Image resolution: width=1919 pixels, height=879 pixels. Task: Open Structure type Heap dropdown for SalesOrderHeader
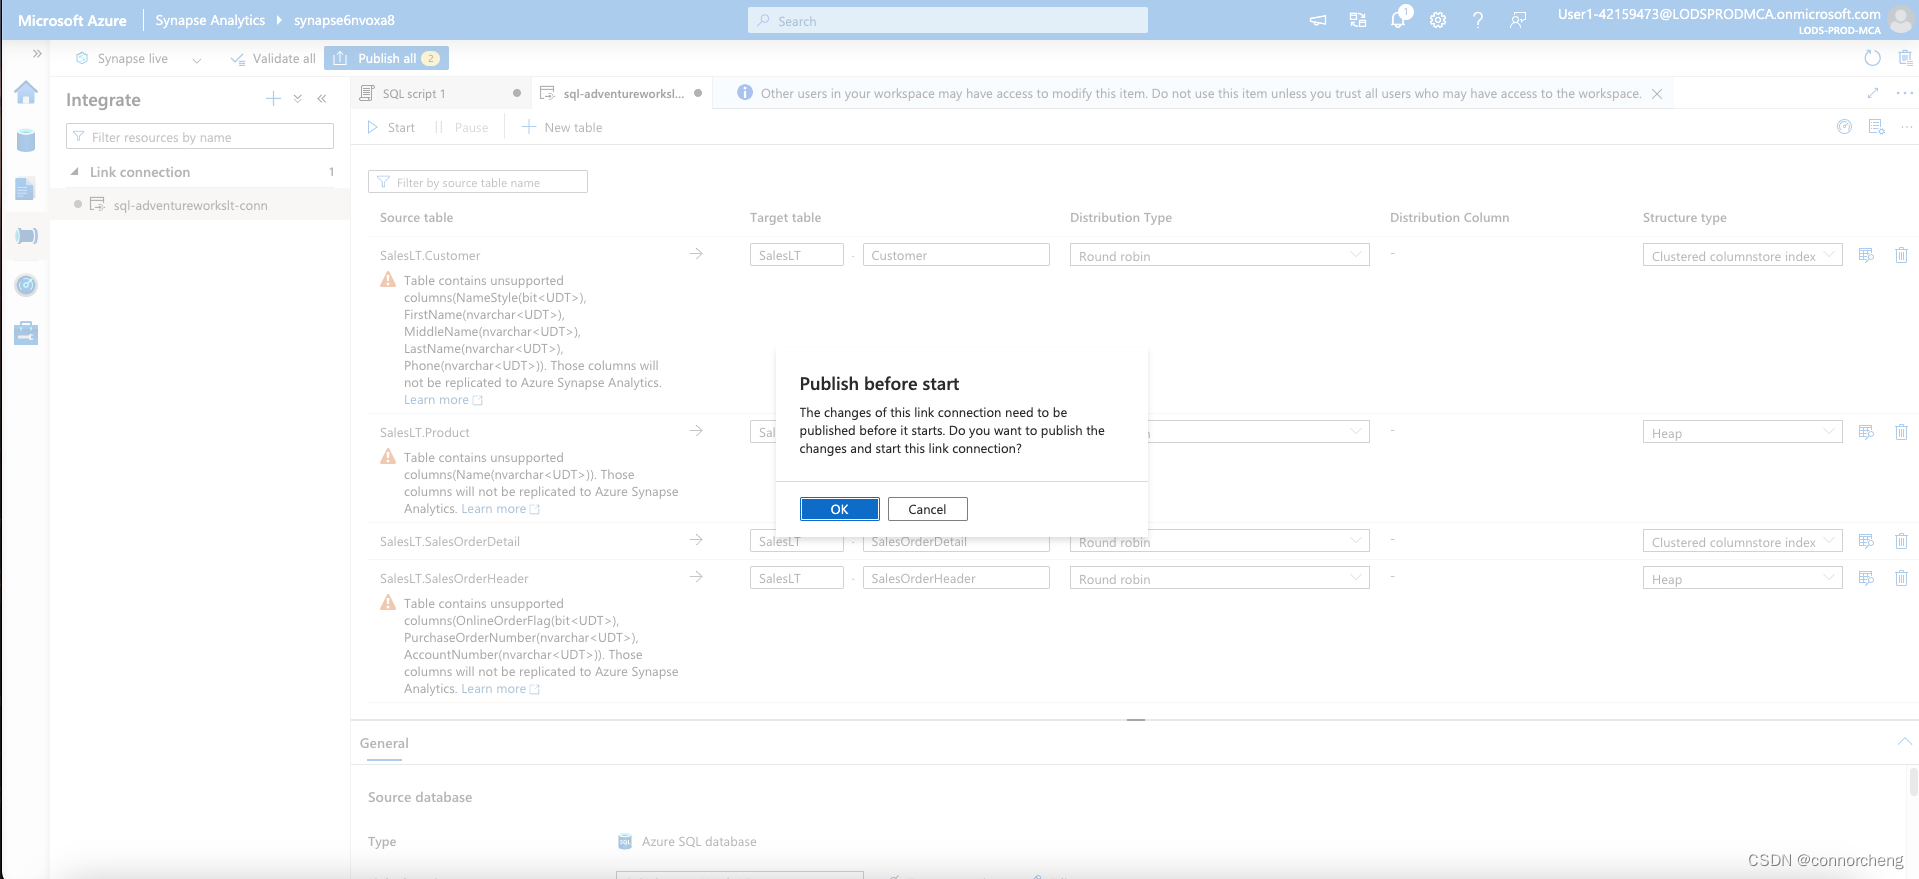tap(1742, 578)
